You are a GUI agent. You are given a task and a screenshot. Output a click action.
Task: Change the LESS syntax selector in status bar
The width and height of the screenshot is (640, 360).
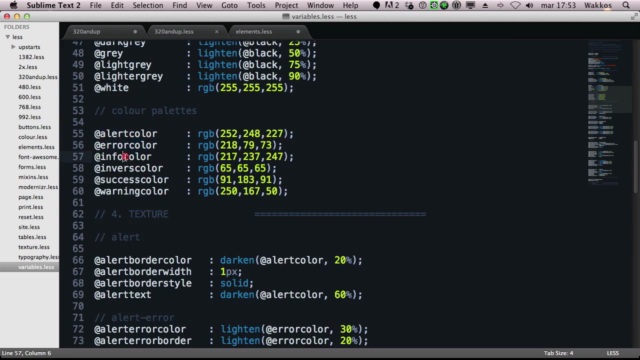613,353
